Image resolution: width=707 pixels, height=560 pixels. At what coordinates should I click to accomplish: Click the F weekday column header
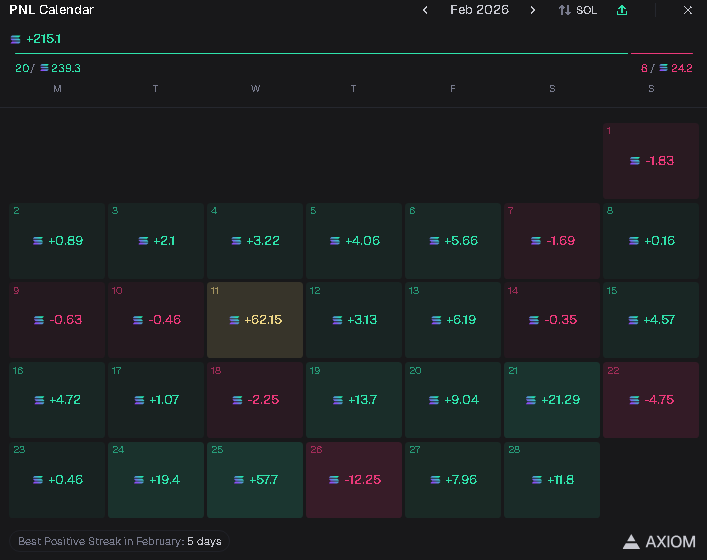453,89
